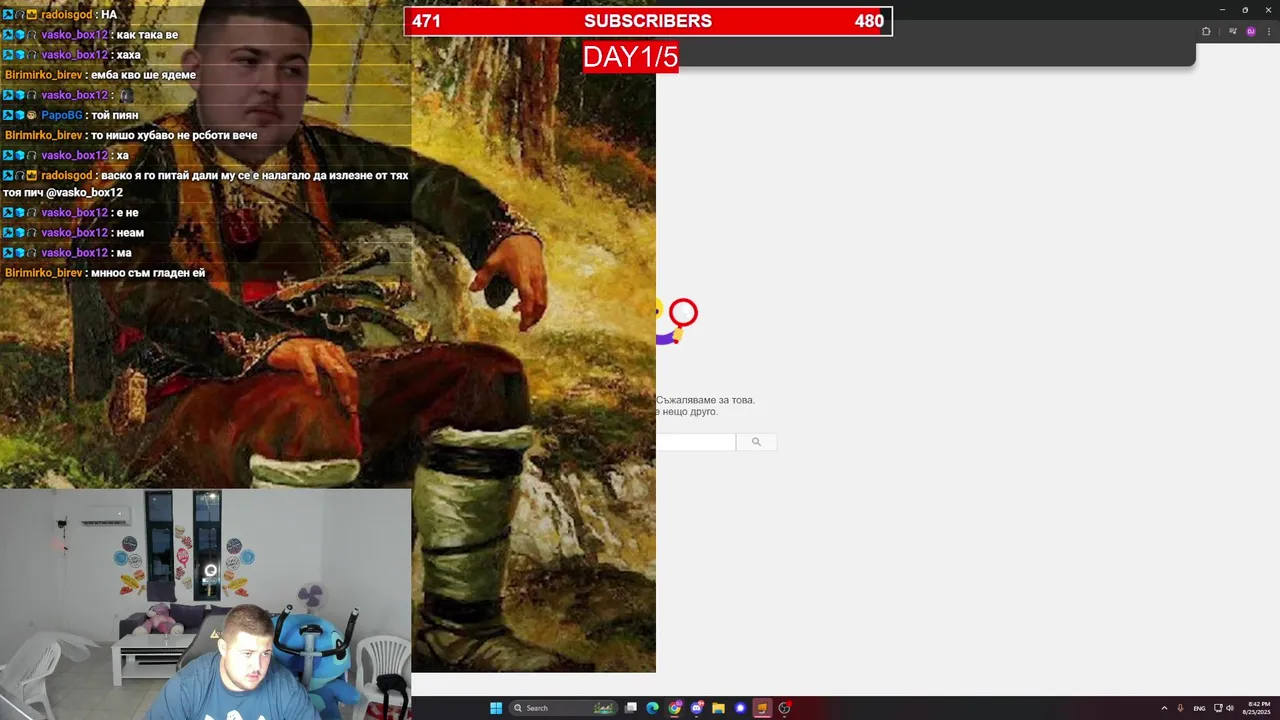Image resolution: width=1280 pixels, height=720 pixels.
Task: Click chat message 'емба кво ше ядеме'
Action: tap(143, 75)
